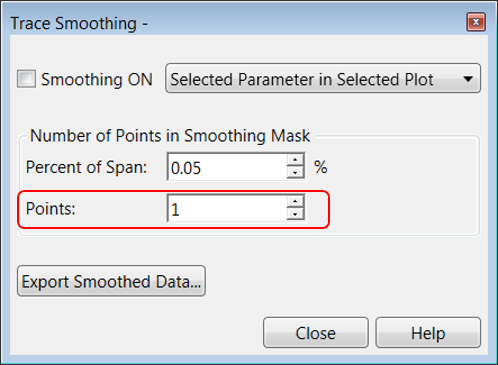Decrement Points using the down spinner arrow
Viewport: 498px width, 365px height.
click(x=295, y=214)
